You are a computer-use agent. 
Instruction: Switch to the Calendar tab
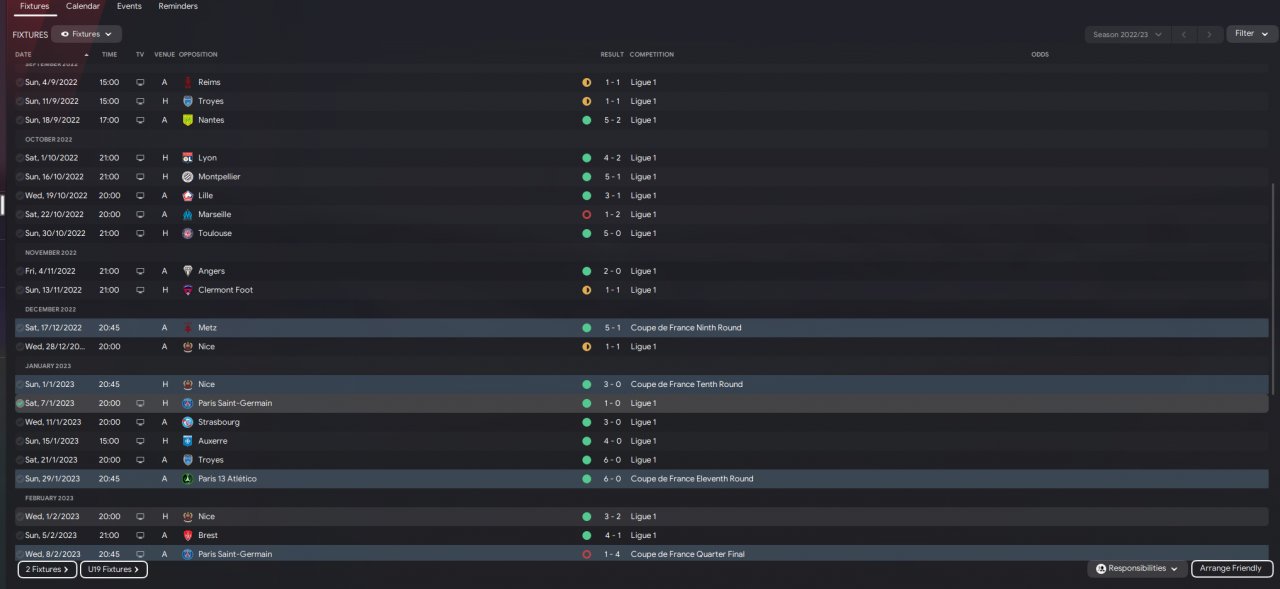coord(83,6)
